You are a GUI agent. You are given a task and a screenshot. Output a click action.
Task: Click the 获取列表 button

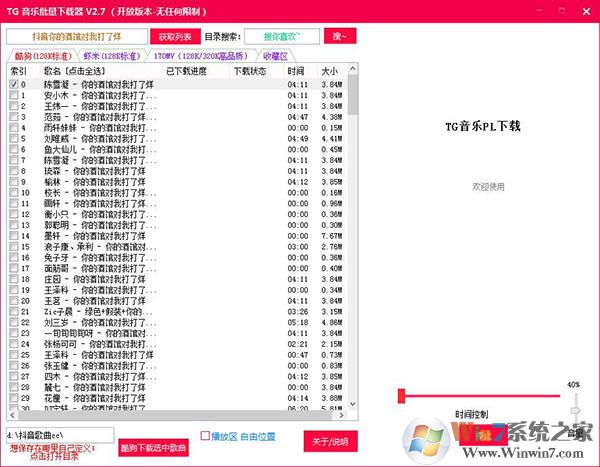click(x=175, y=37)
